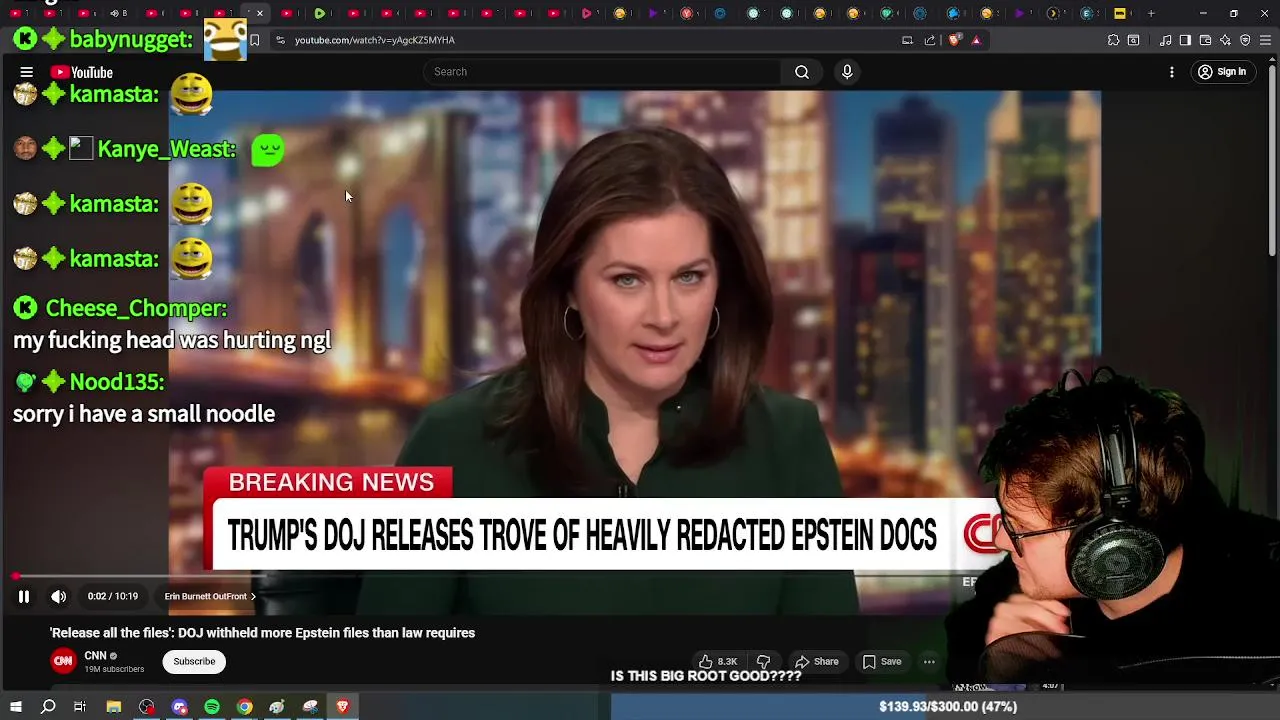The height and width of the screenshot is (720, 1280).
Task: Open Spotify from the taskbar
Action: pyautogui.click(x=212, y=707)
